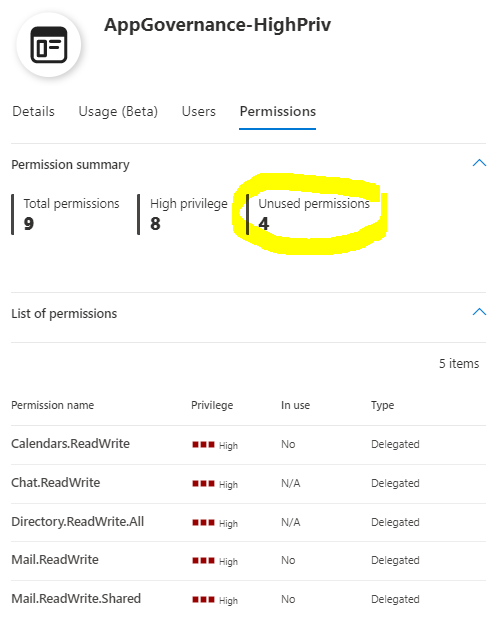Click the High privilege count 8
Screen dimensions: 492x617
(x=155, y=224)
